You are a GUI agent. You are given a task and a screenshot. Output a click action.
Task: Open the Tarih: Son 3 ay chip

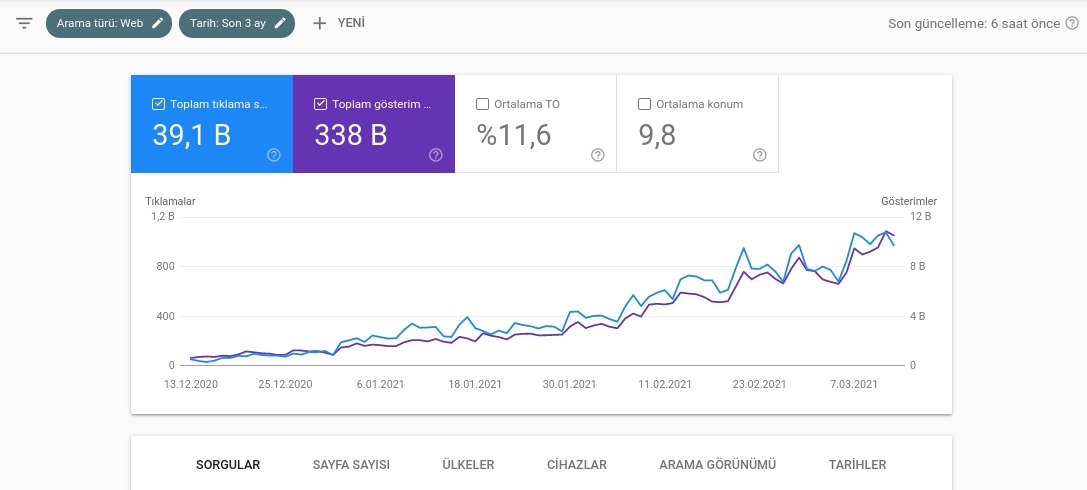pyautogui.click(x=237, y=23)
